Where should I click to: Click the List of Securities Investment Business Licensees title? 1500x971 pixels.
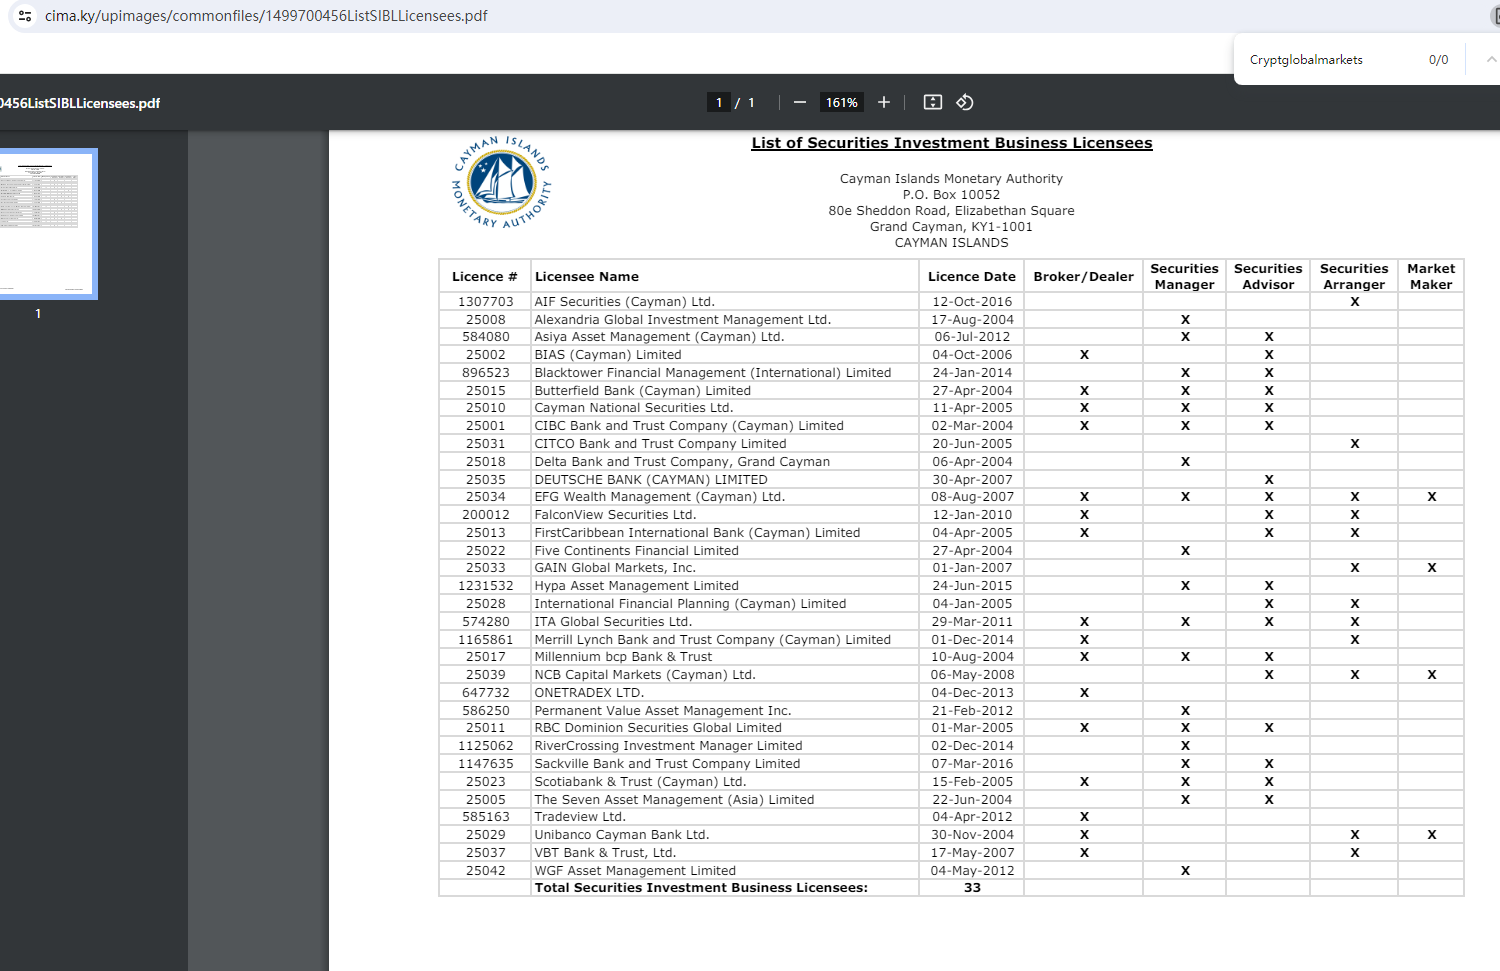tap(951, 143)
